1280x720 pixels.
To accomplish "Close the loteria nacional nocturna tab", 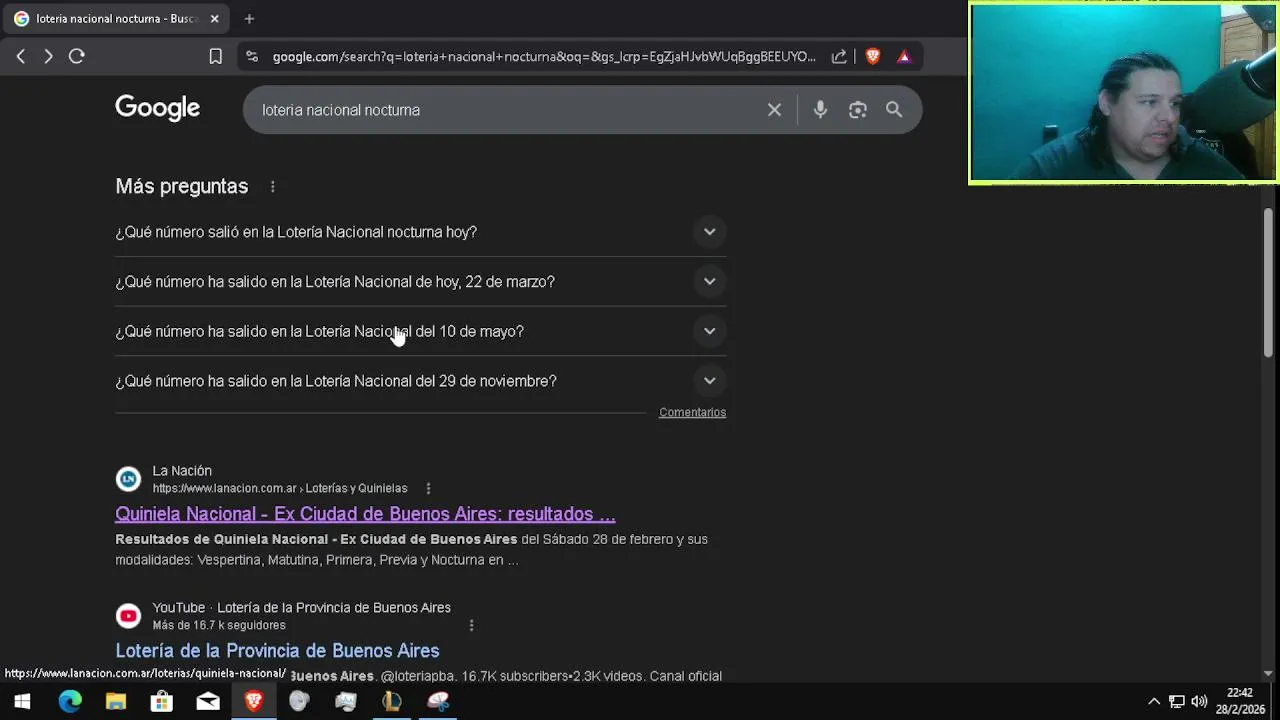I will coord(214,19).
